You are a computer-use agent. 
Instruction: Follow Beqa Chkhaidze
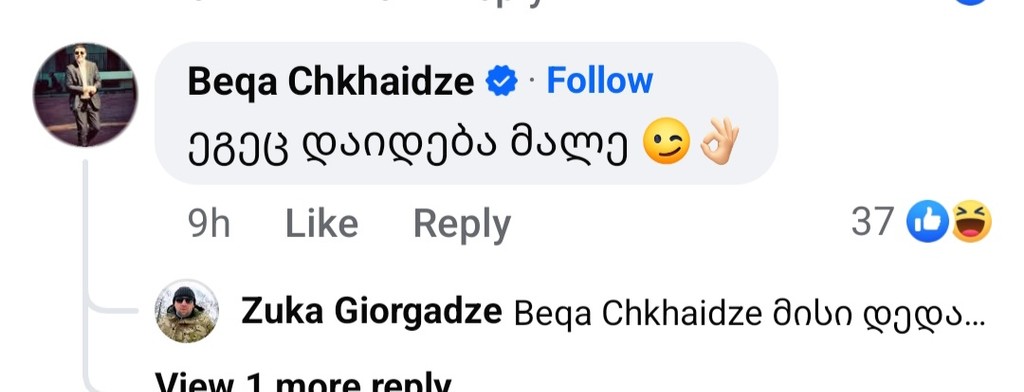(x=600, y=81)
